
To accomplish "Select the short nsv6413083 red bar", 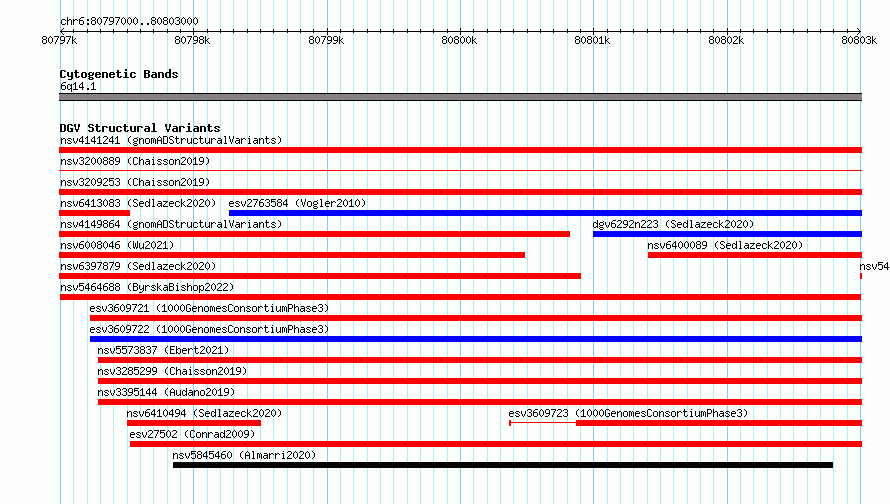I will click(94, 213).
